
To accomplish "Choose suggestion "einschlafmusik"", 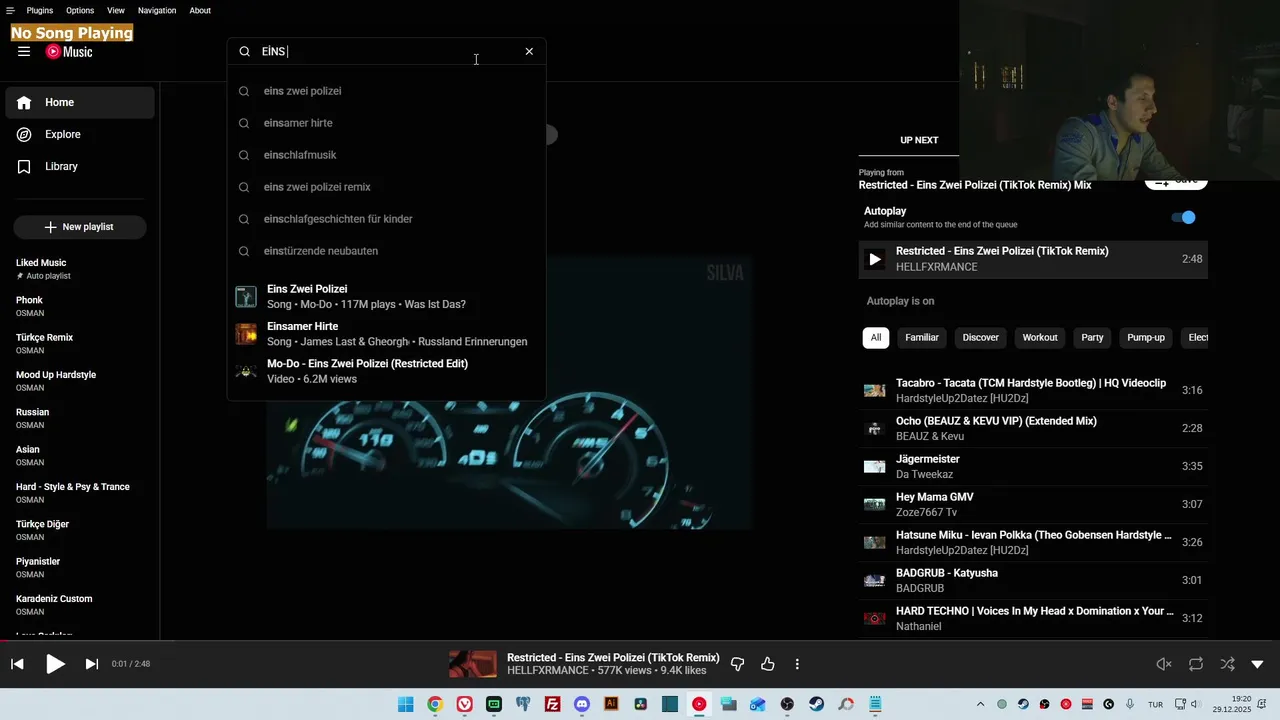I will click(x=387, y=155).
